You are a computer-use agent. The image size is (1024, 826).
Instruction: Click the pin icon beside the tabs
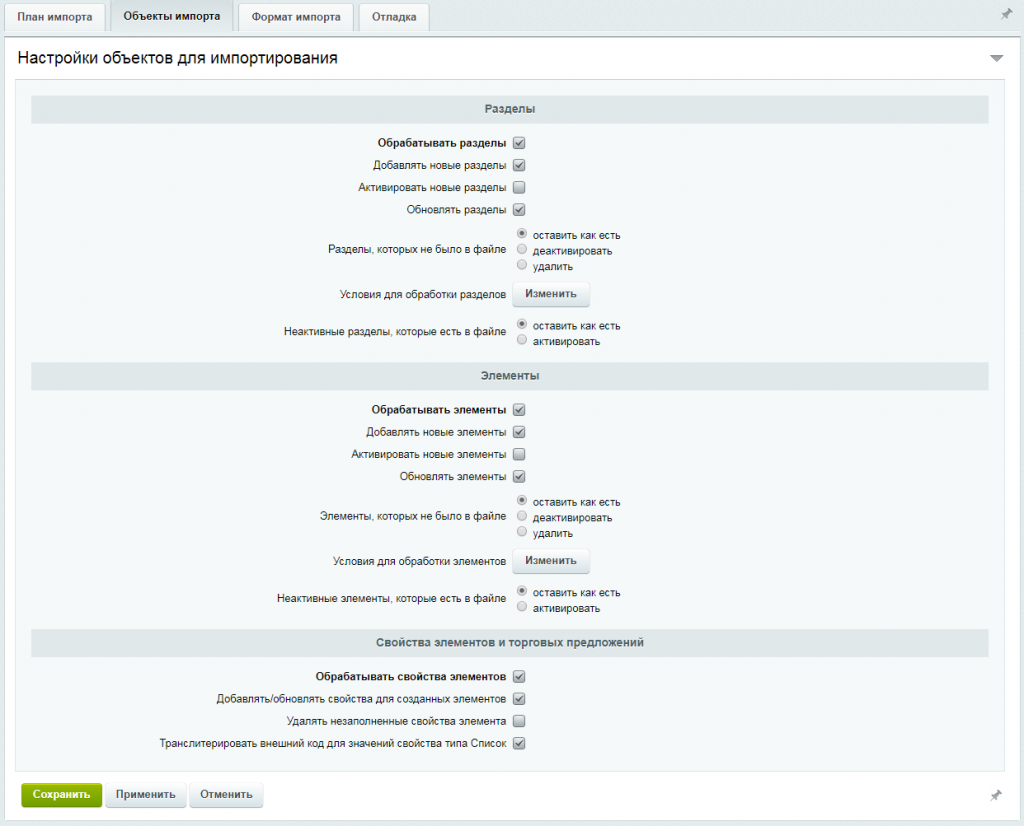coord(1006,14)
